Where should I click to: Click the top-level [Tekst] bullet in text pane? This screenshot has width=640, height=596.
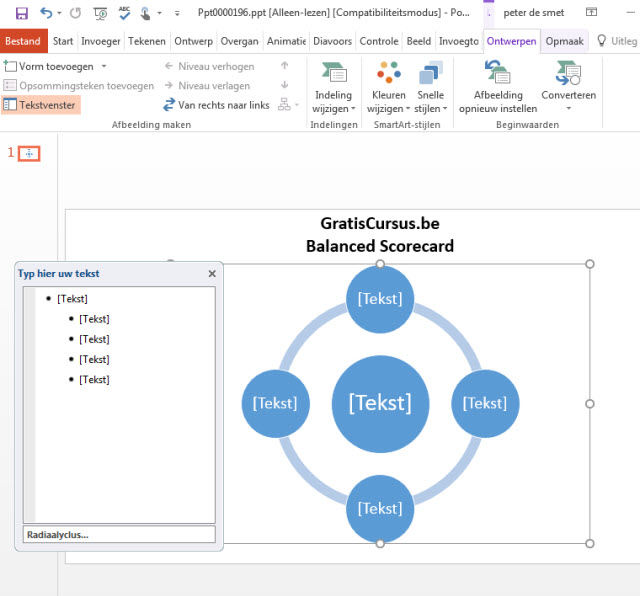point(72,299)
